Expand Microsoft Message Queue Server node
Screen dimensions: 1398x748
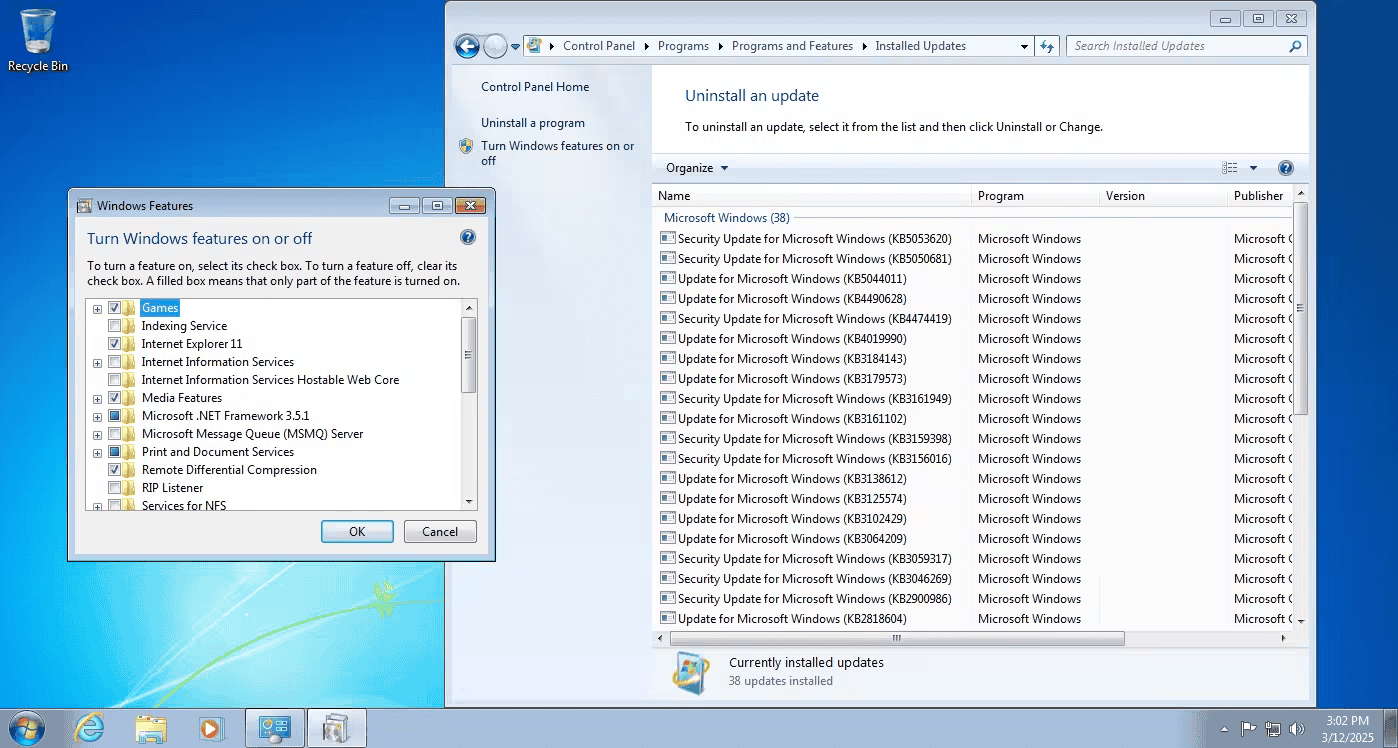[x=97, y=435]
